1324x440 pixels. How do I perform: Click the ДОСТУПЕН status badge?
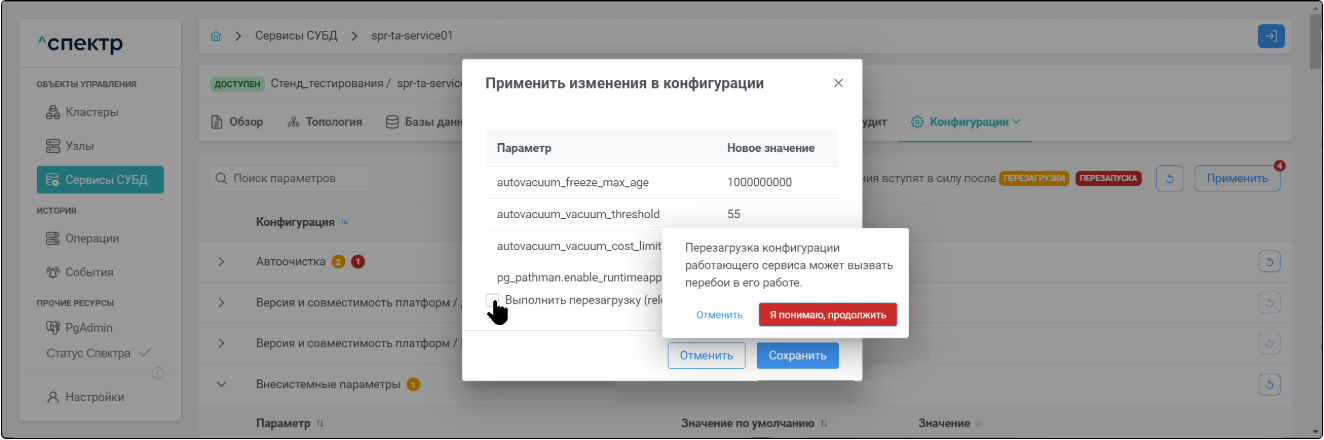click(x=238, y=83)
